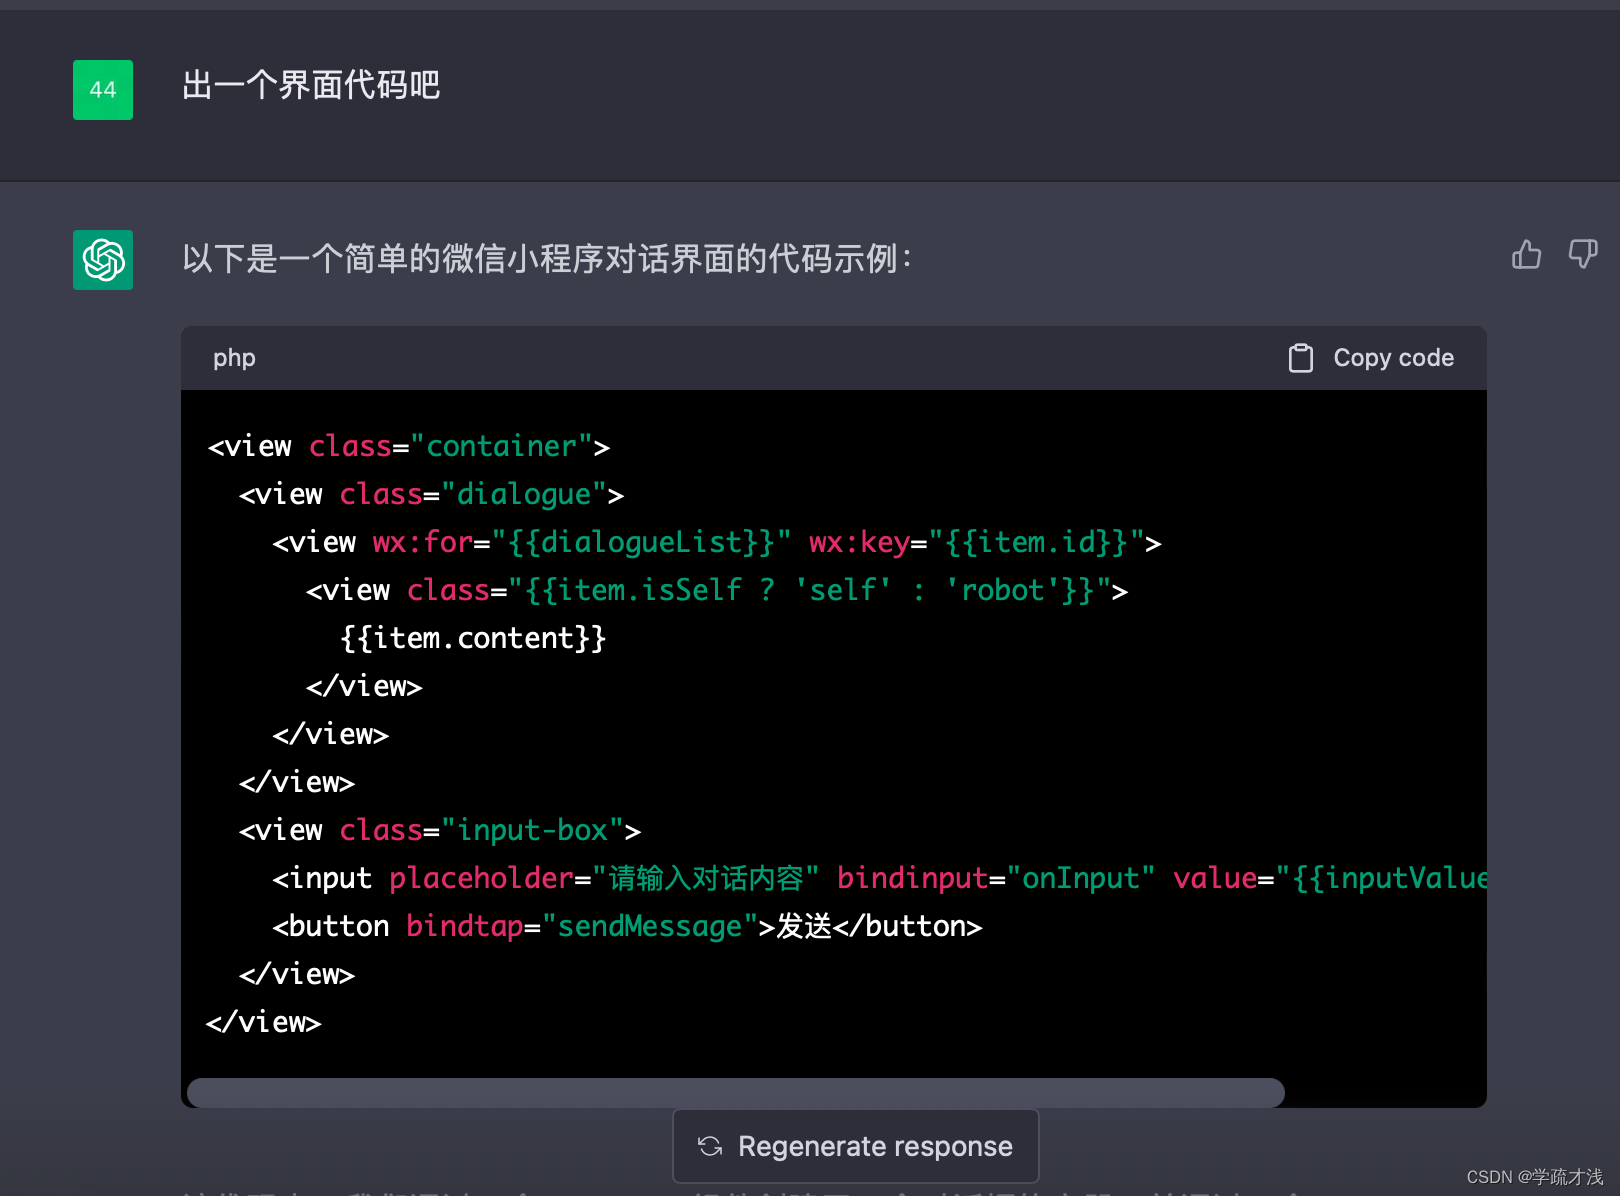1620x1196 pixels.
Task: Click the clipboard icon beside Copy code
Action: coord(1301,358)
